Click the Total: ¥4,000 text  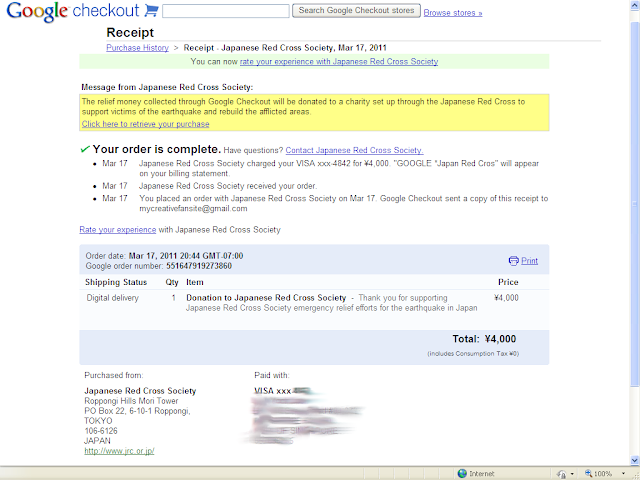(484, 339)
